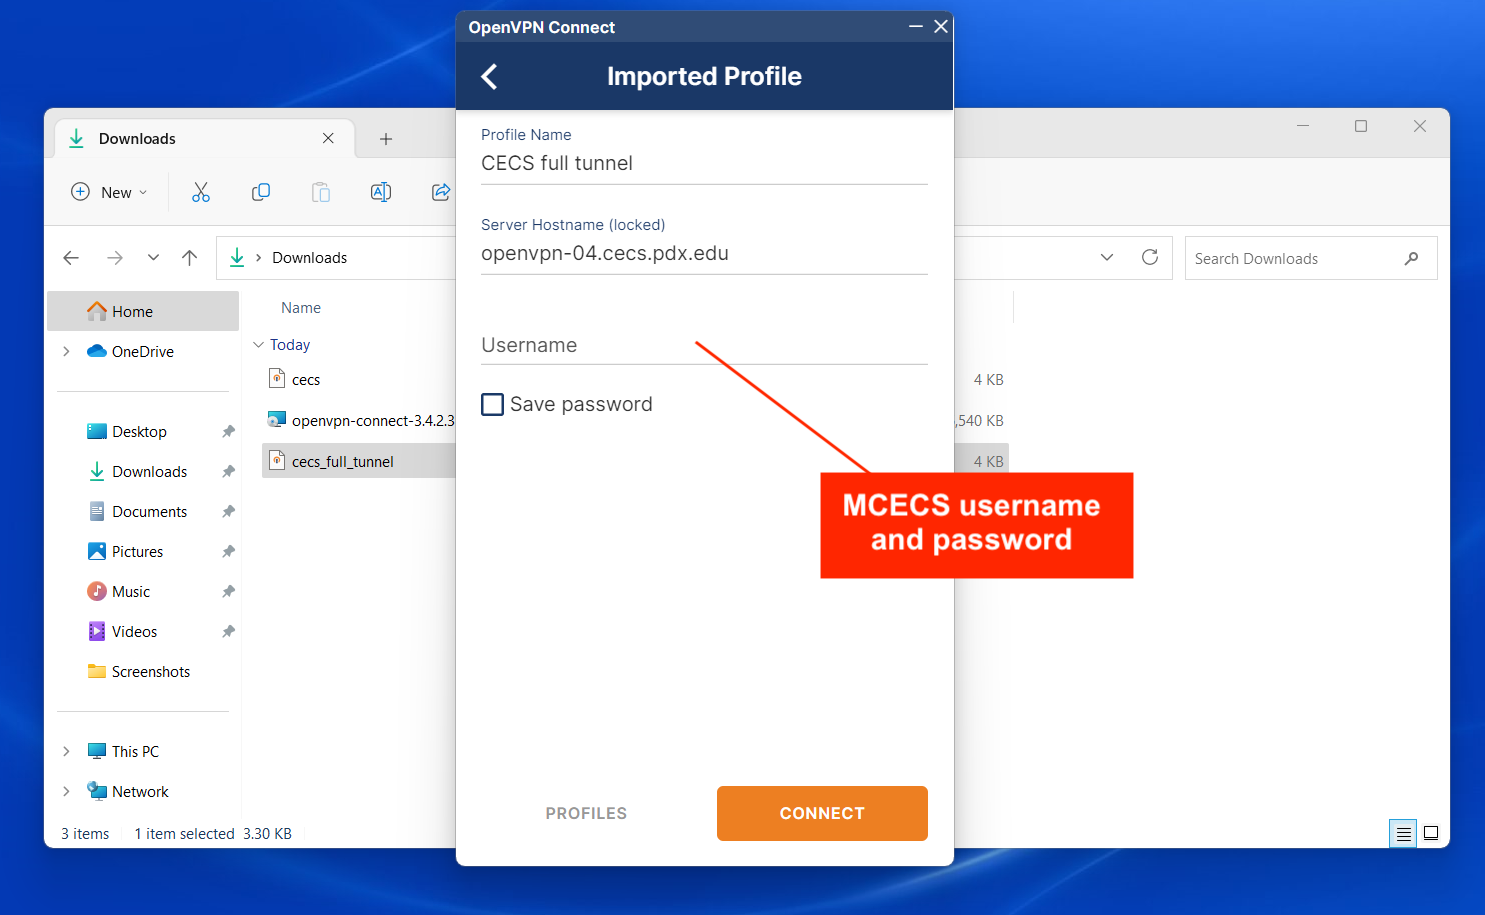Image resolution: width=1485 pixels, height=915 pixels.
Task: Navigate back in File Explorer
Action: [x=71, y=258]
